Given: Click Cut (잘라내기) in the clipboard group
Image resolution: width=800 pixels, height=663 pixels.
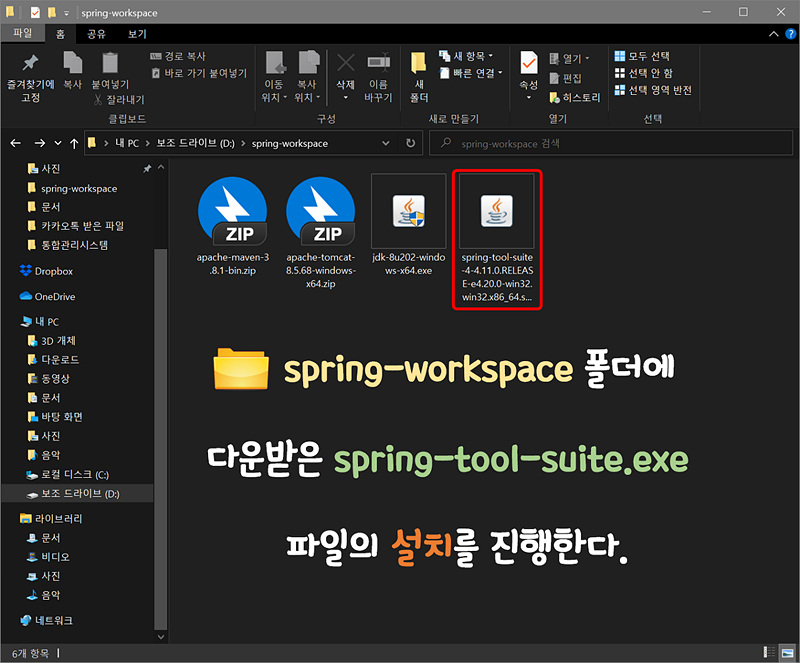Looking at the screenshot, I should point(119,100).
